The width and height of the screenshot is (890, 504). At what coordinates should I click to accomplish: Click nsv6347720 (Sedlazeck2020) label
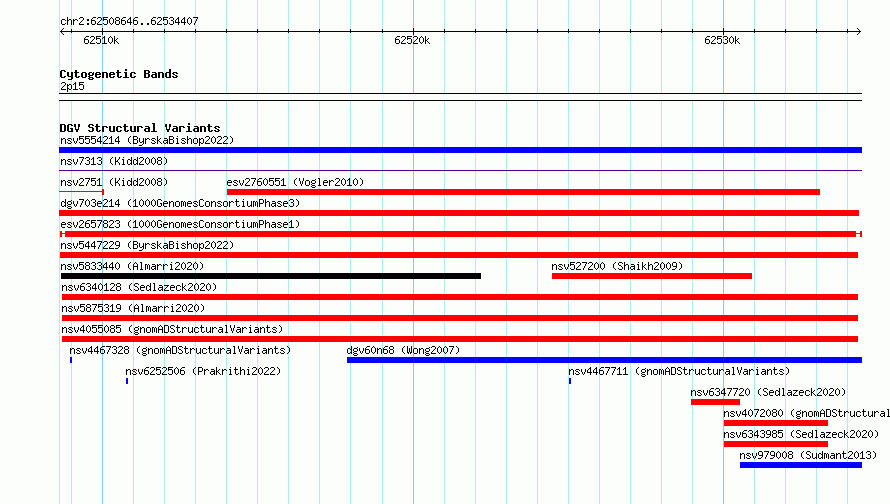tap(768, 392)
